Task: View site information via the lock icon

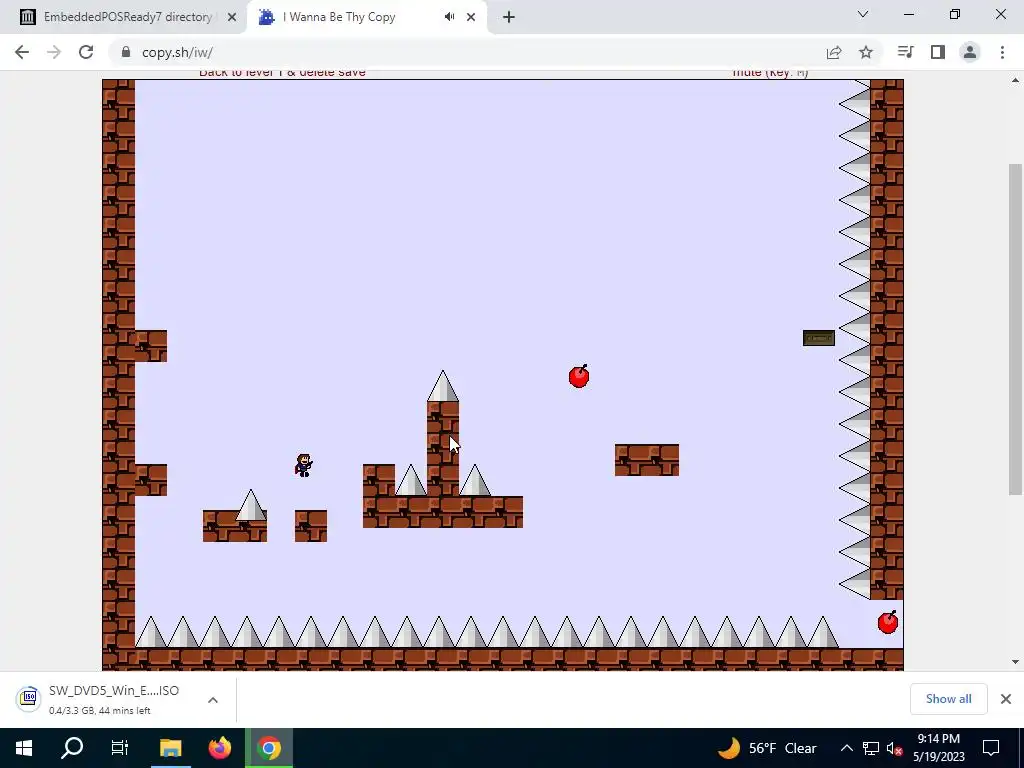Action: tap(126, 52)
